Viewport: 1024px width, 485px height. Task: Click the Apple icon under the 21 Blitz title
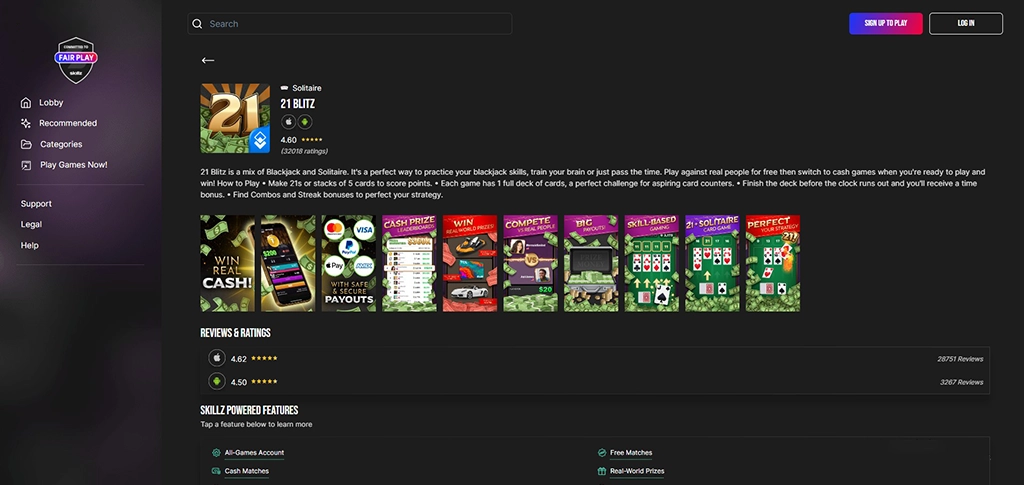288,121
